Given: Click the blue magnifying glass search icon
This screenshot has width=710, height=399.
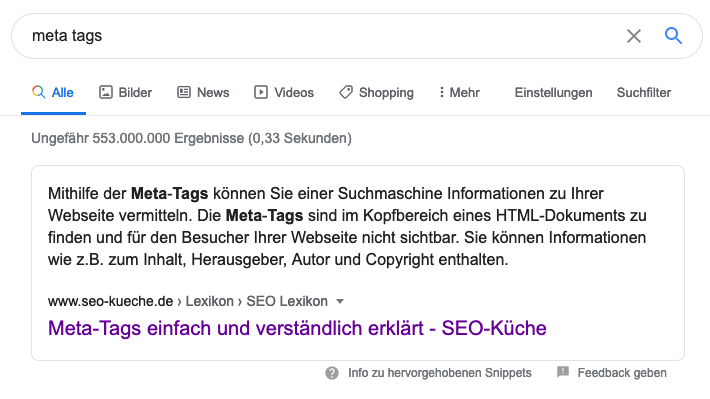Looking at the screenshot, I should (673, 35).
